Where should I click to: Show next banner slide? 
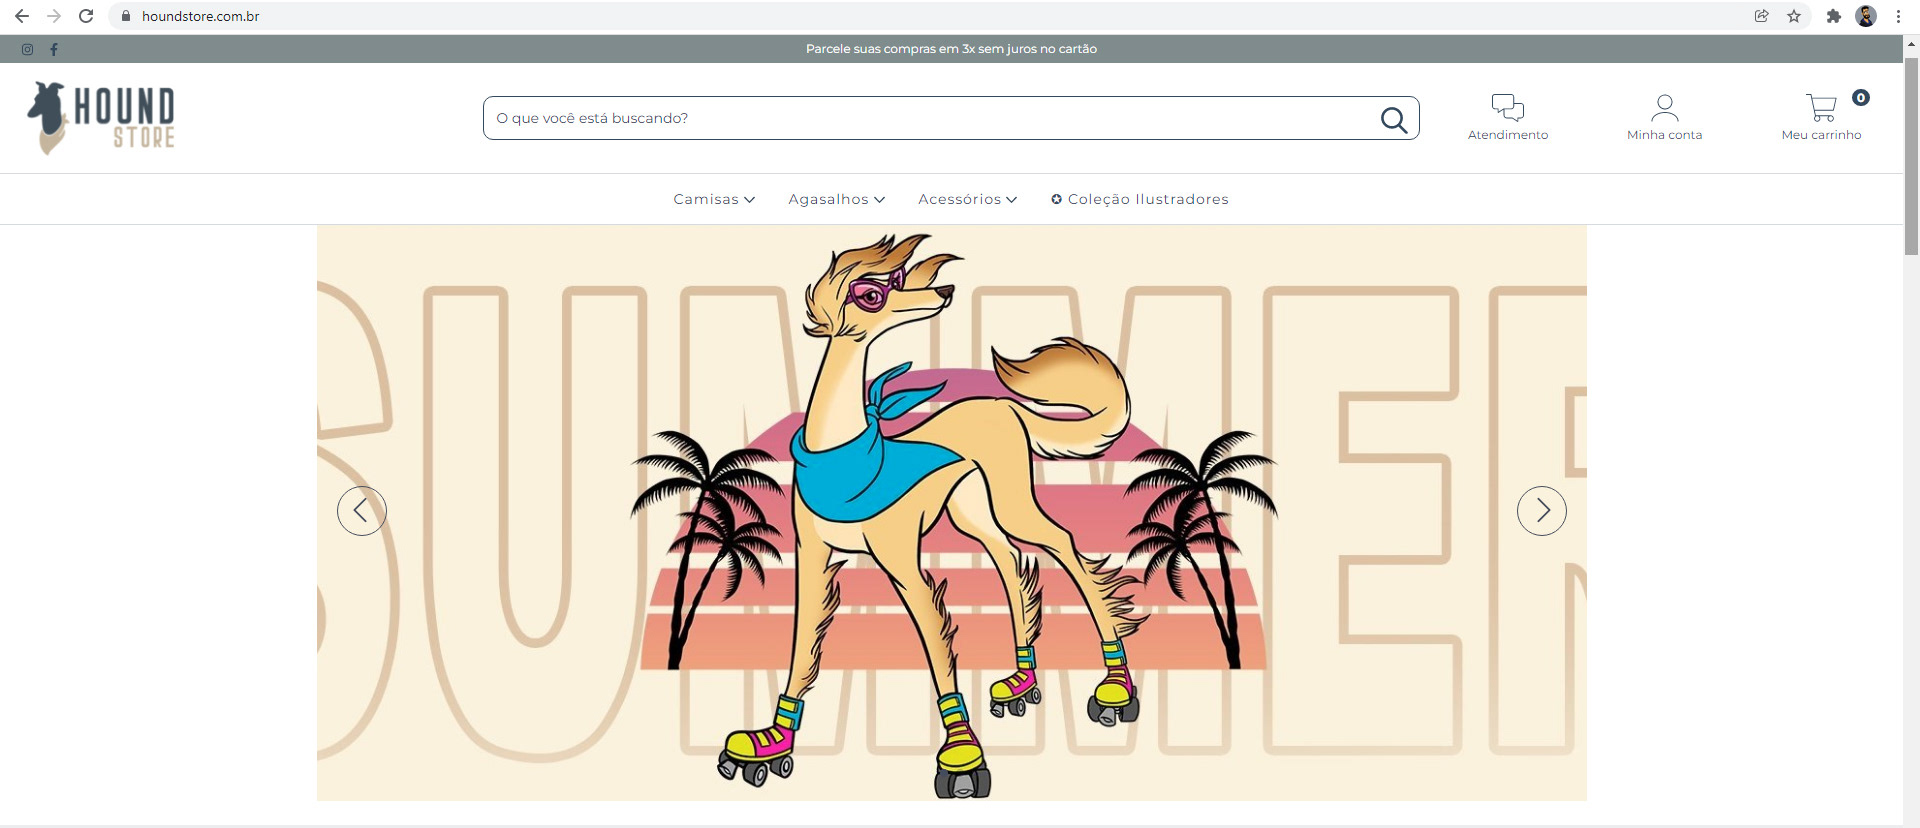pyautogui.click(x=1542, y=511)
